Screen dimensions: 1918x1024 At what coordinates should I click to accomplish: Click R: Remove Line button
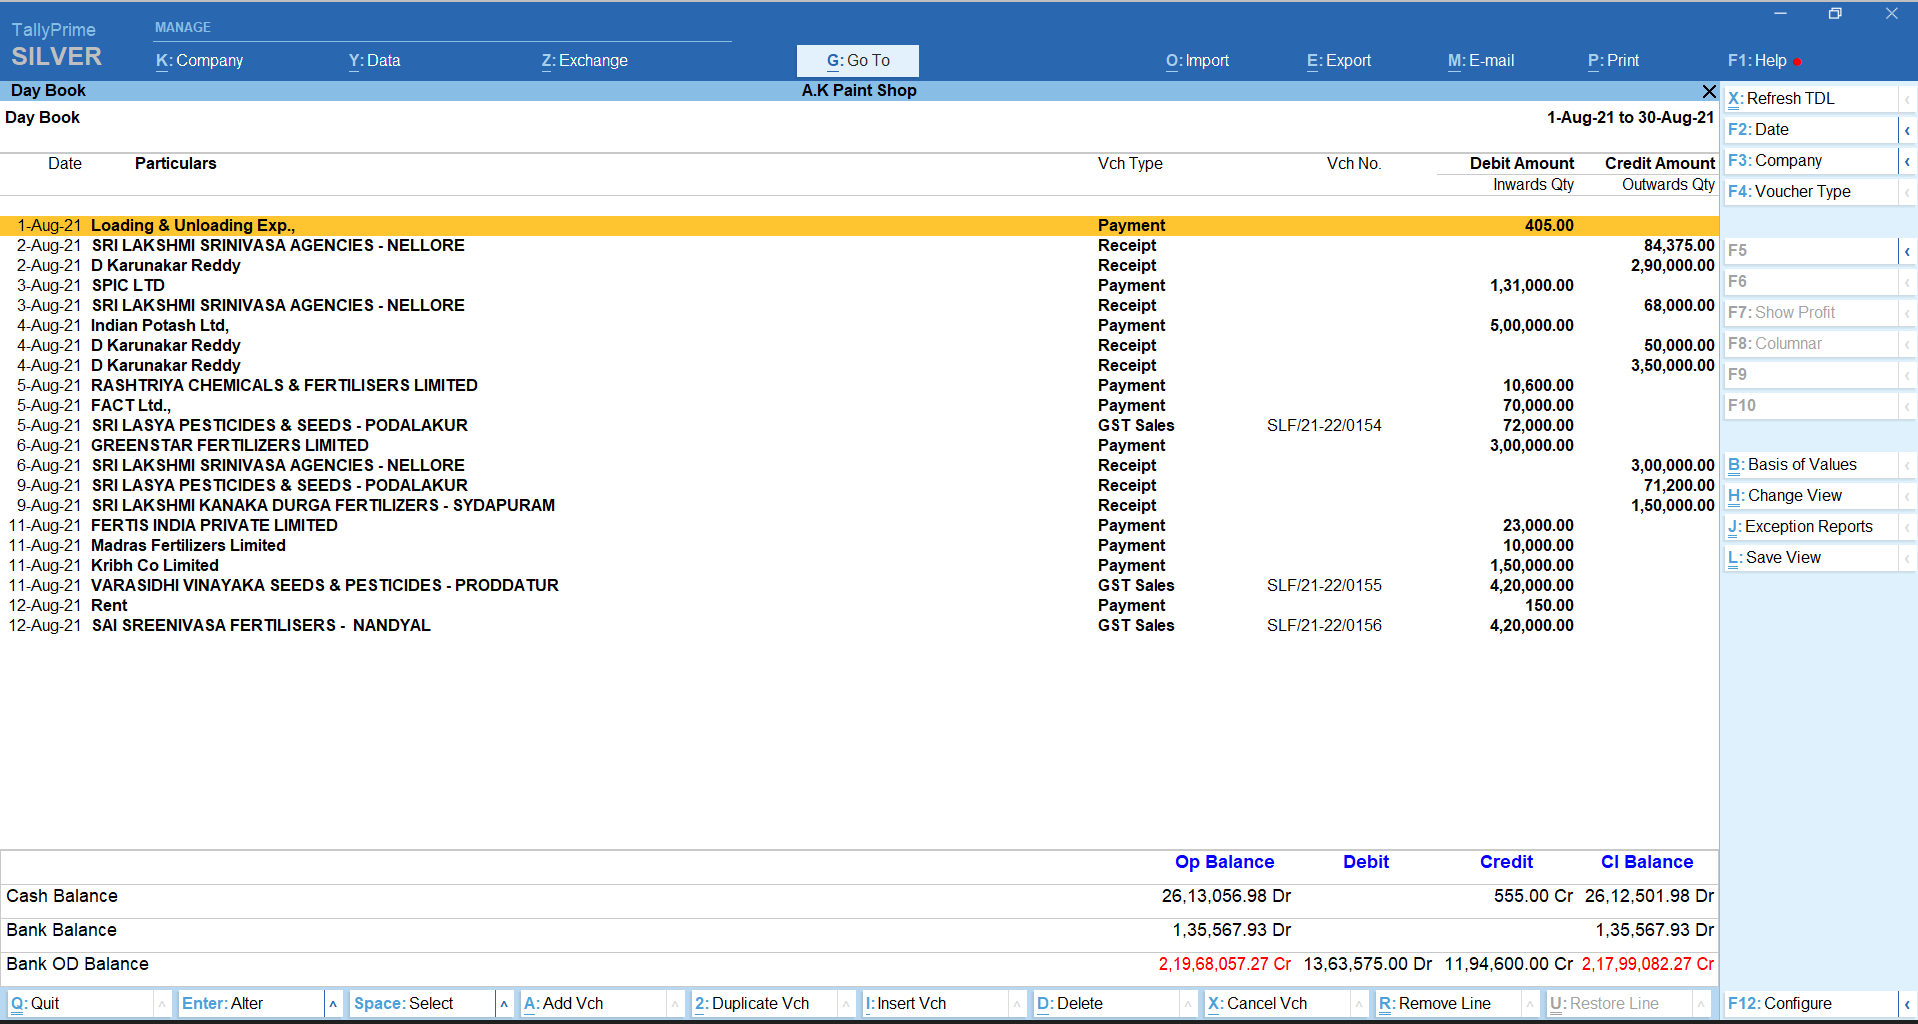[1448, 1004]
